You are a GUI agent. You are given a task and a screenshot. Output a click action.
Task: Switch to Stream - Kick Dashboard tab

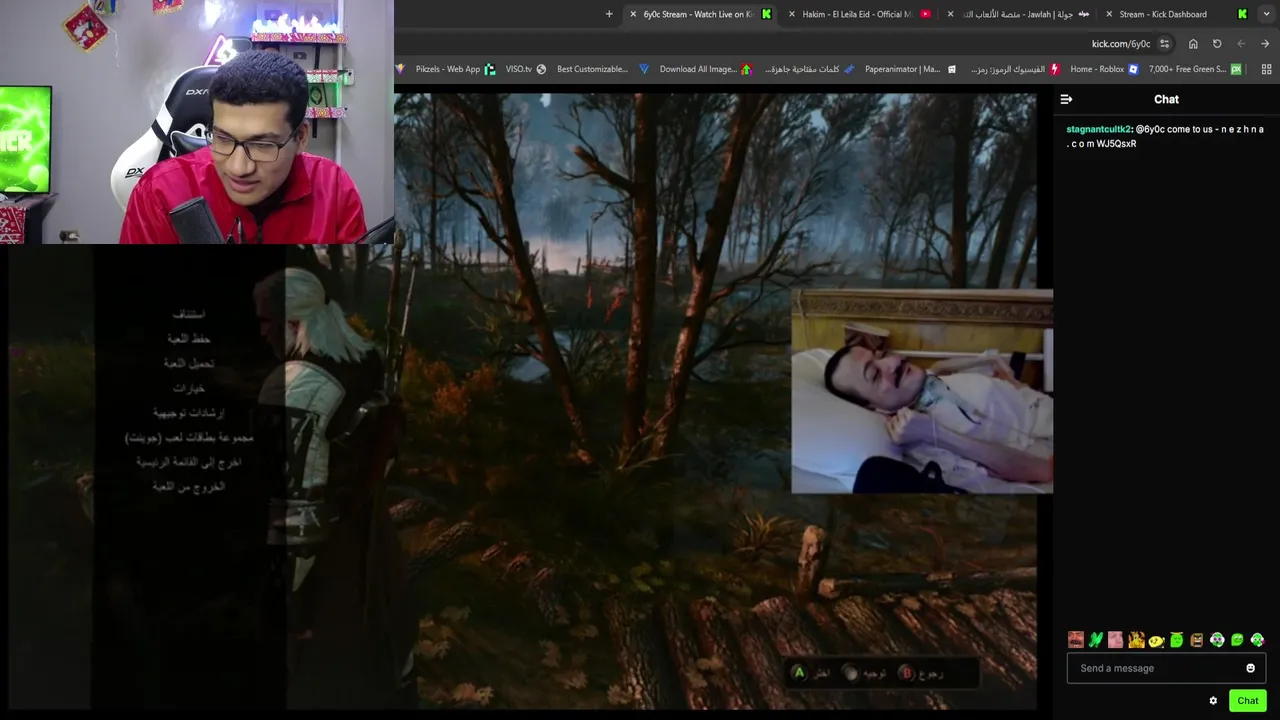tap(1178, 14)
